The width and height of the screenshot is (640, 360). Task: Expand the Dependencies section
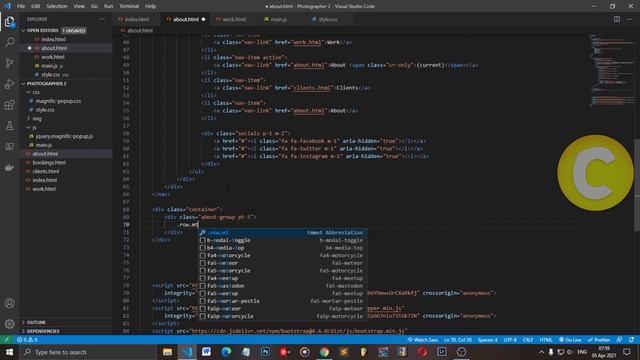coord(65,331)
